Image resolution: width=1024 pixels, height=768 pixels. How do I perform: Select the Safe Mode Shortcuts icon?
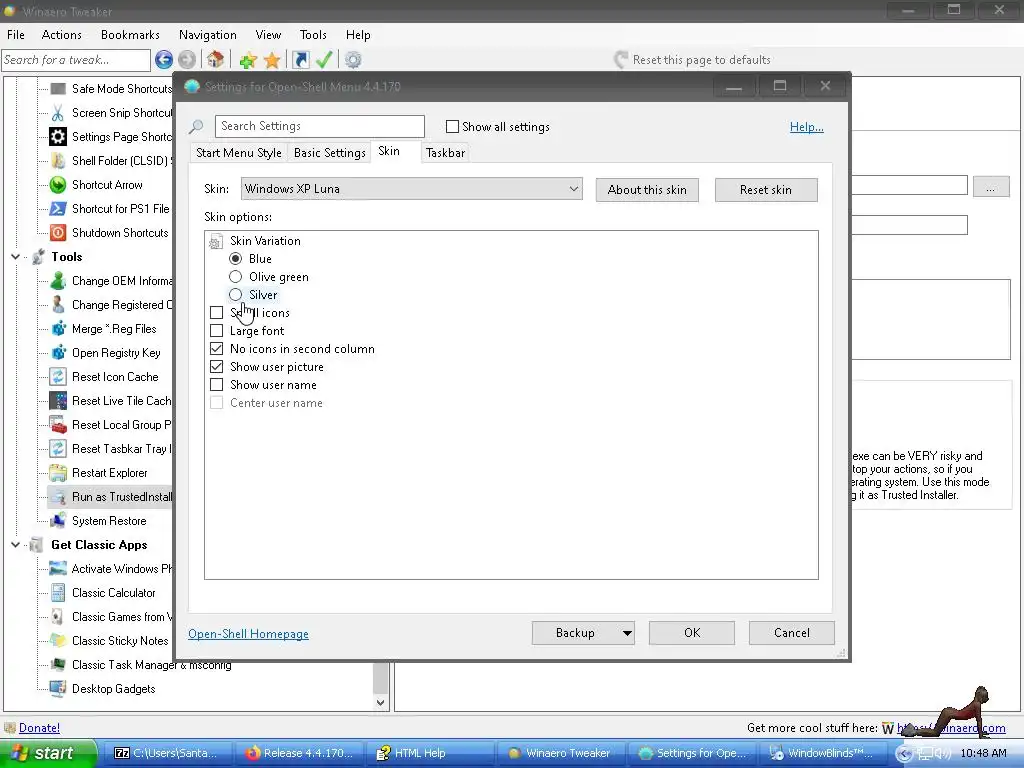pyautogui.click(x=57, y=89)
